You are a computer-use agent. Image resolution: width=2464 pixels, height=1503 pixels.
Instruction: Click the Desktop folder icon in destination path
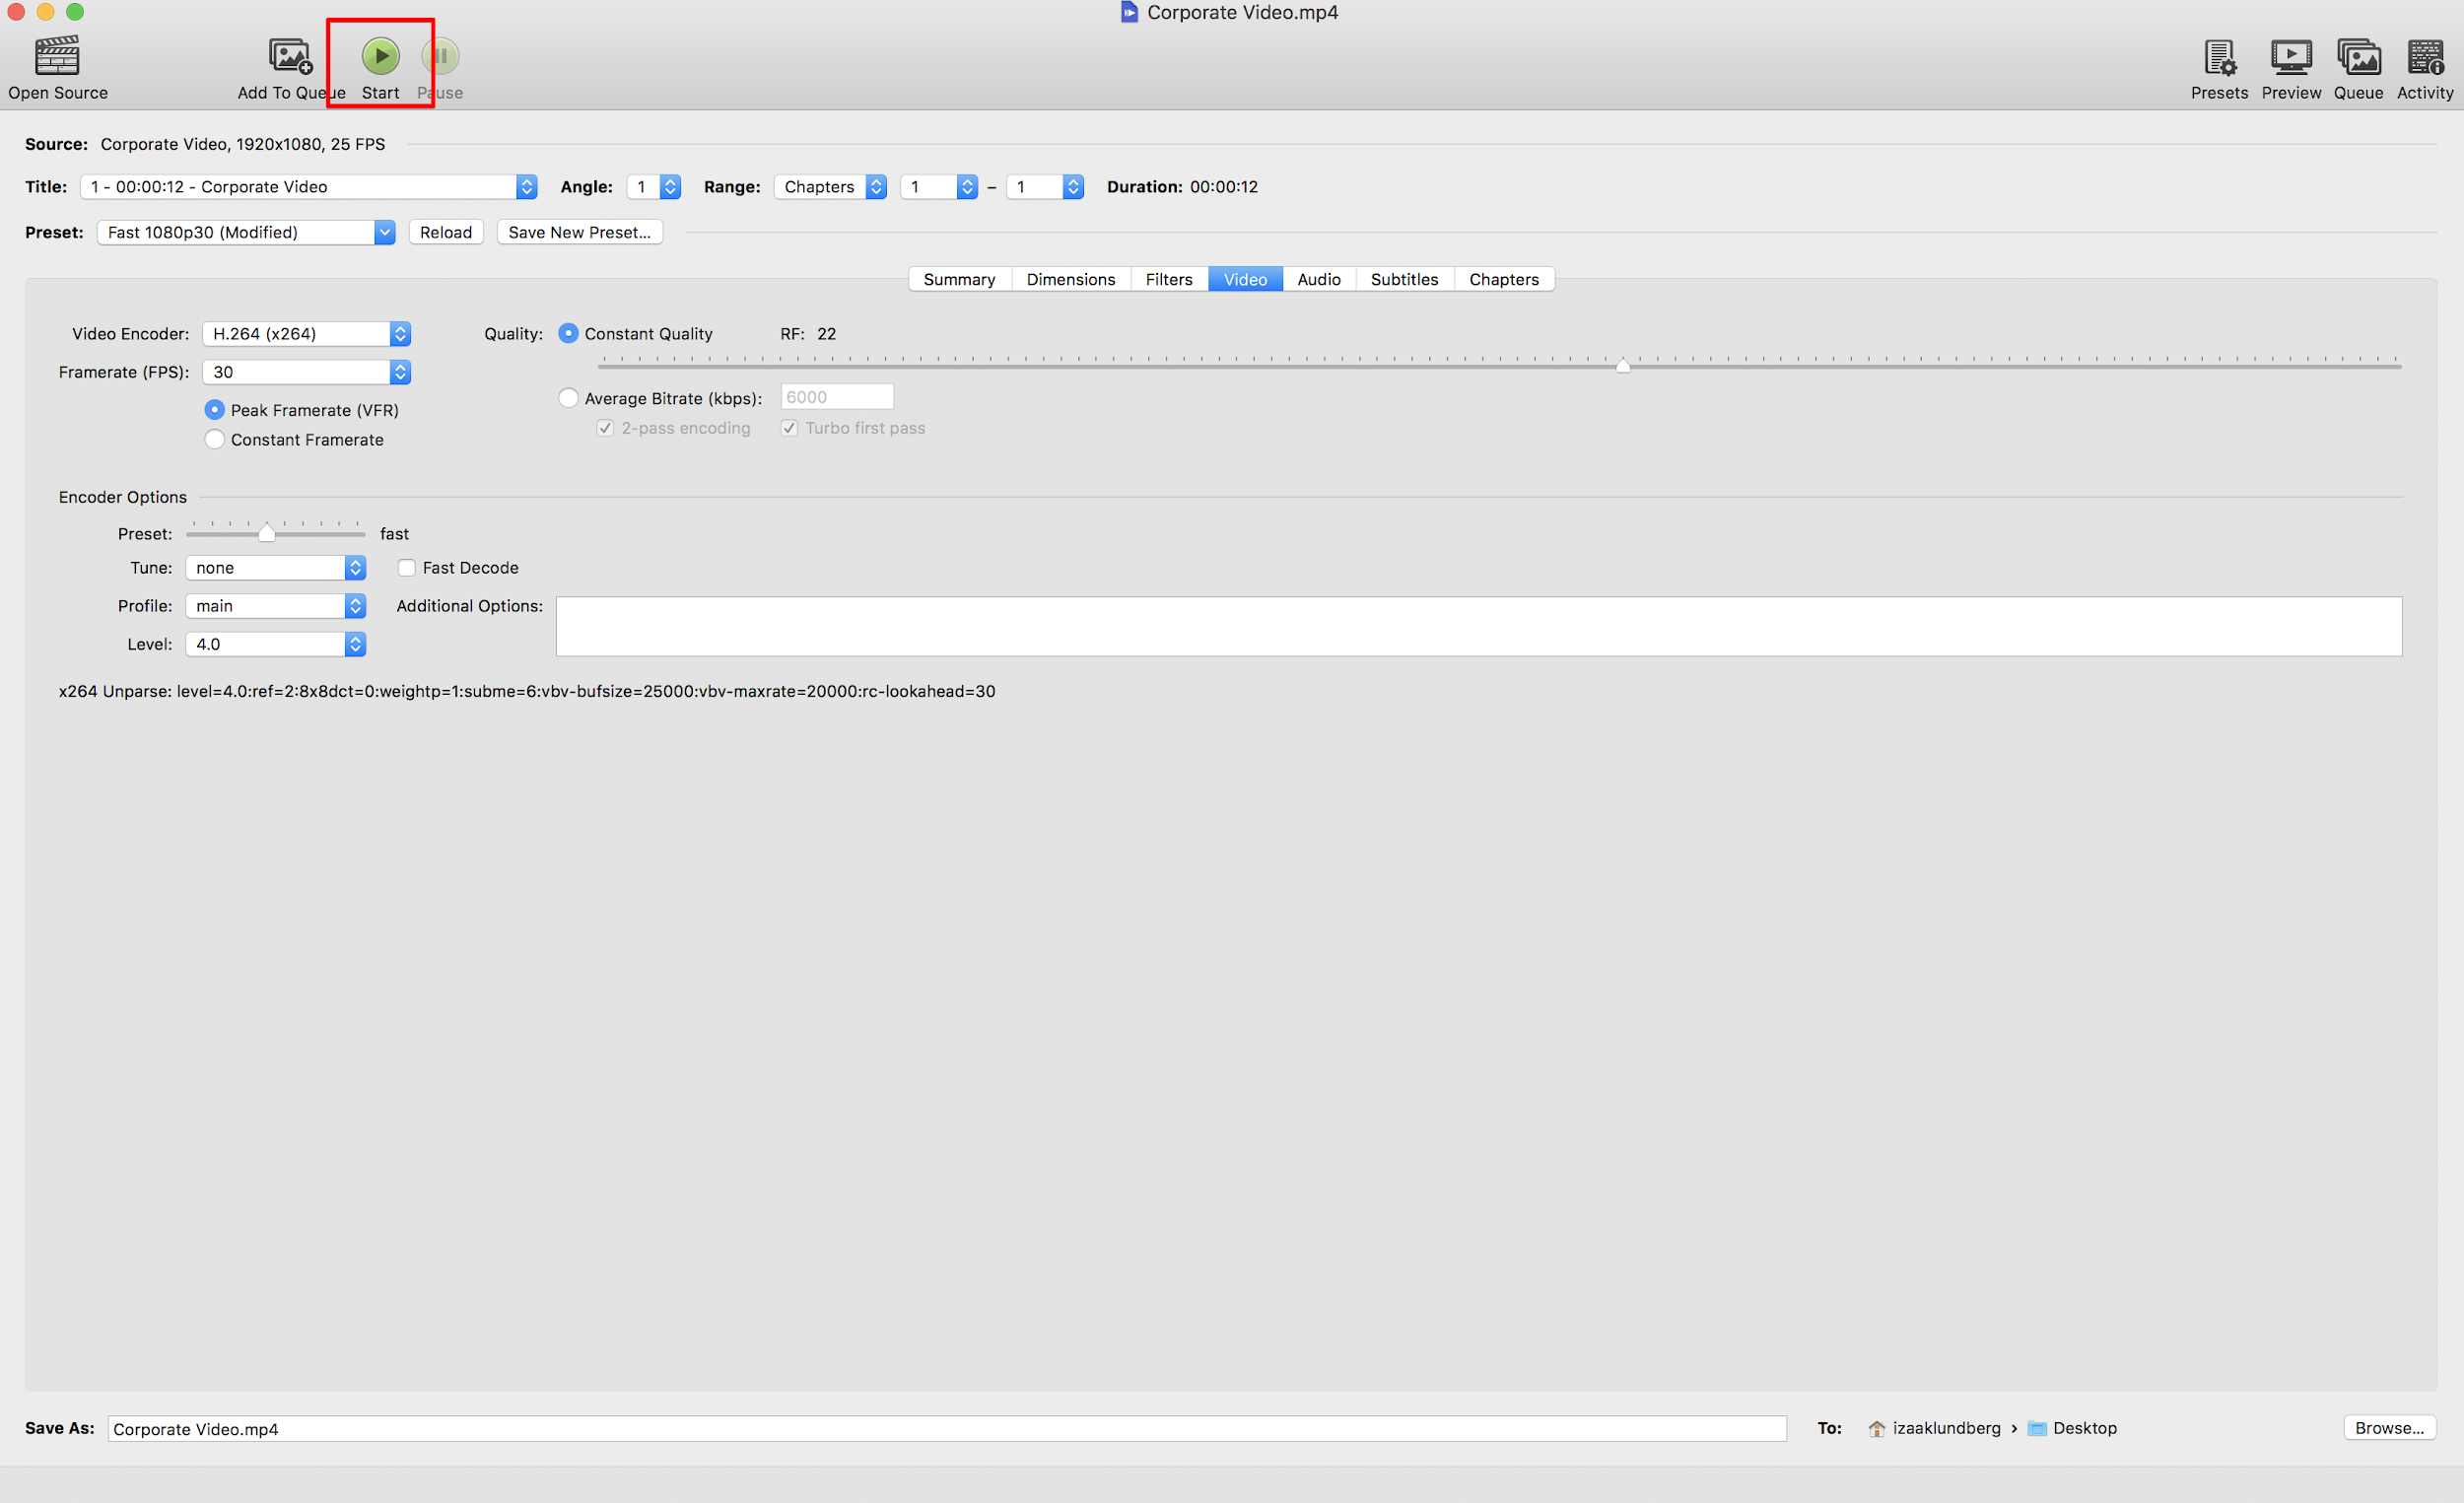pyautogui.click(x=2037, y=1428)
